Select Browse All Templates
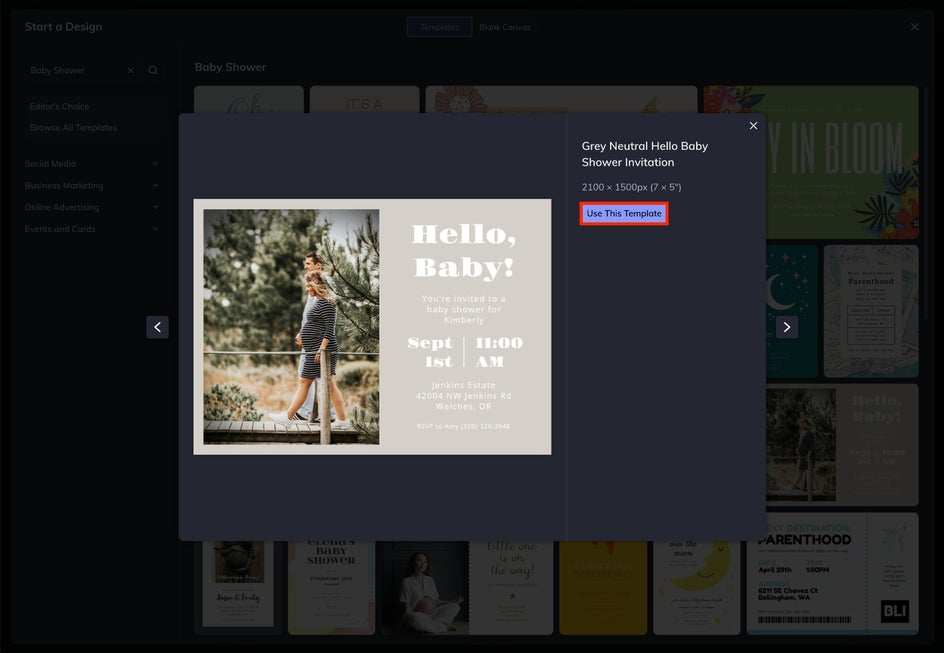Image resolution: width=944 pixels, height=653 pixels. pyautogui.click(x=95, y=128)
